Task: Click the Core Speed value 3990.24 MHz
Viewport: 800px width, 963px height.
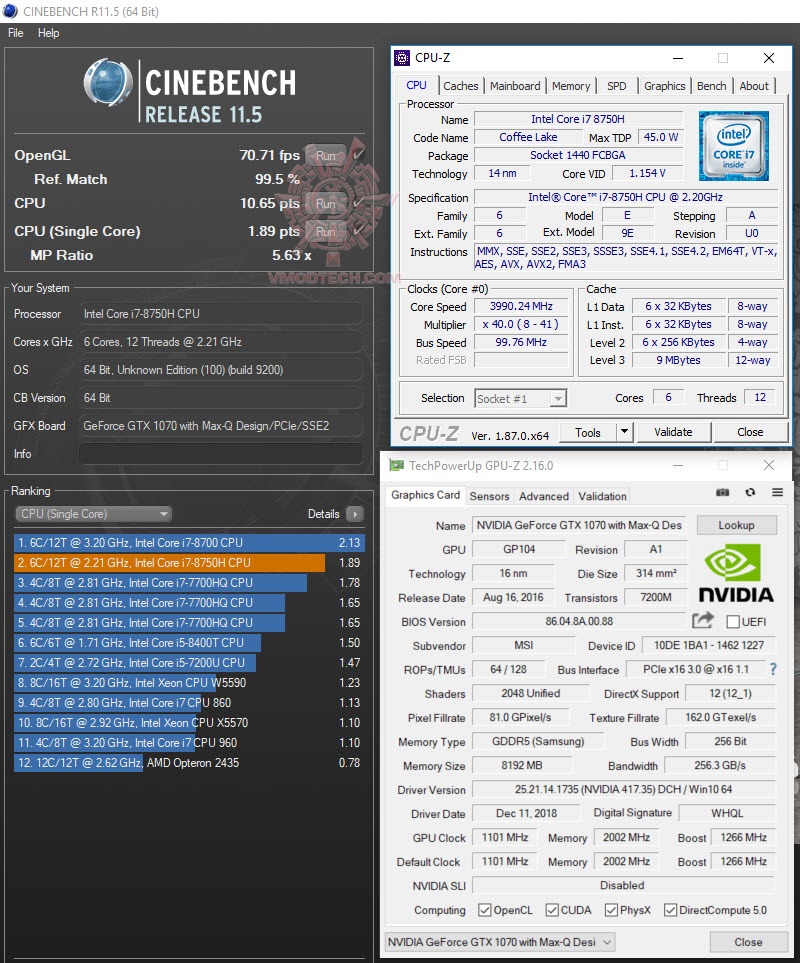Action: pyautogui.click(x=521, y=306)
